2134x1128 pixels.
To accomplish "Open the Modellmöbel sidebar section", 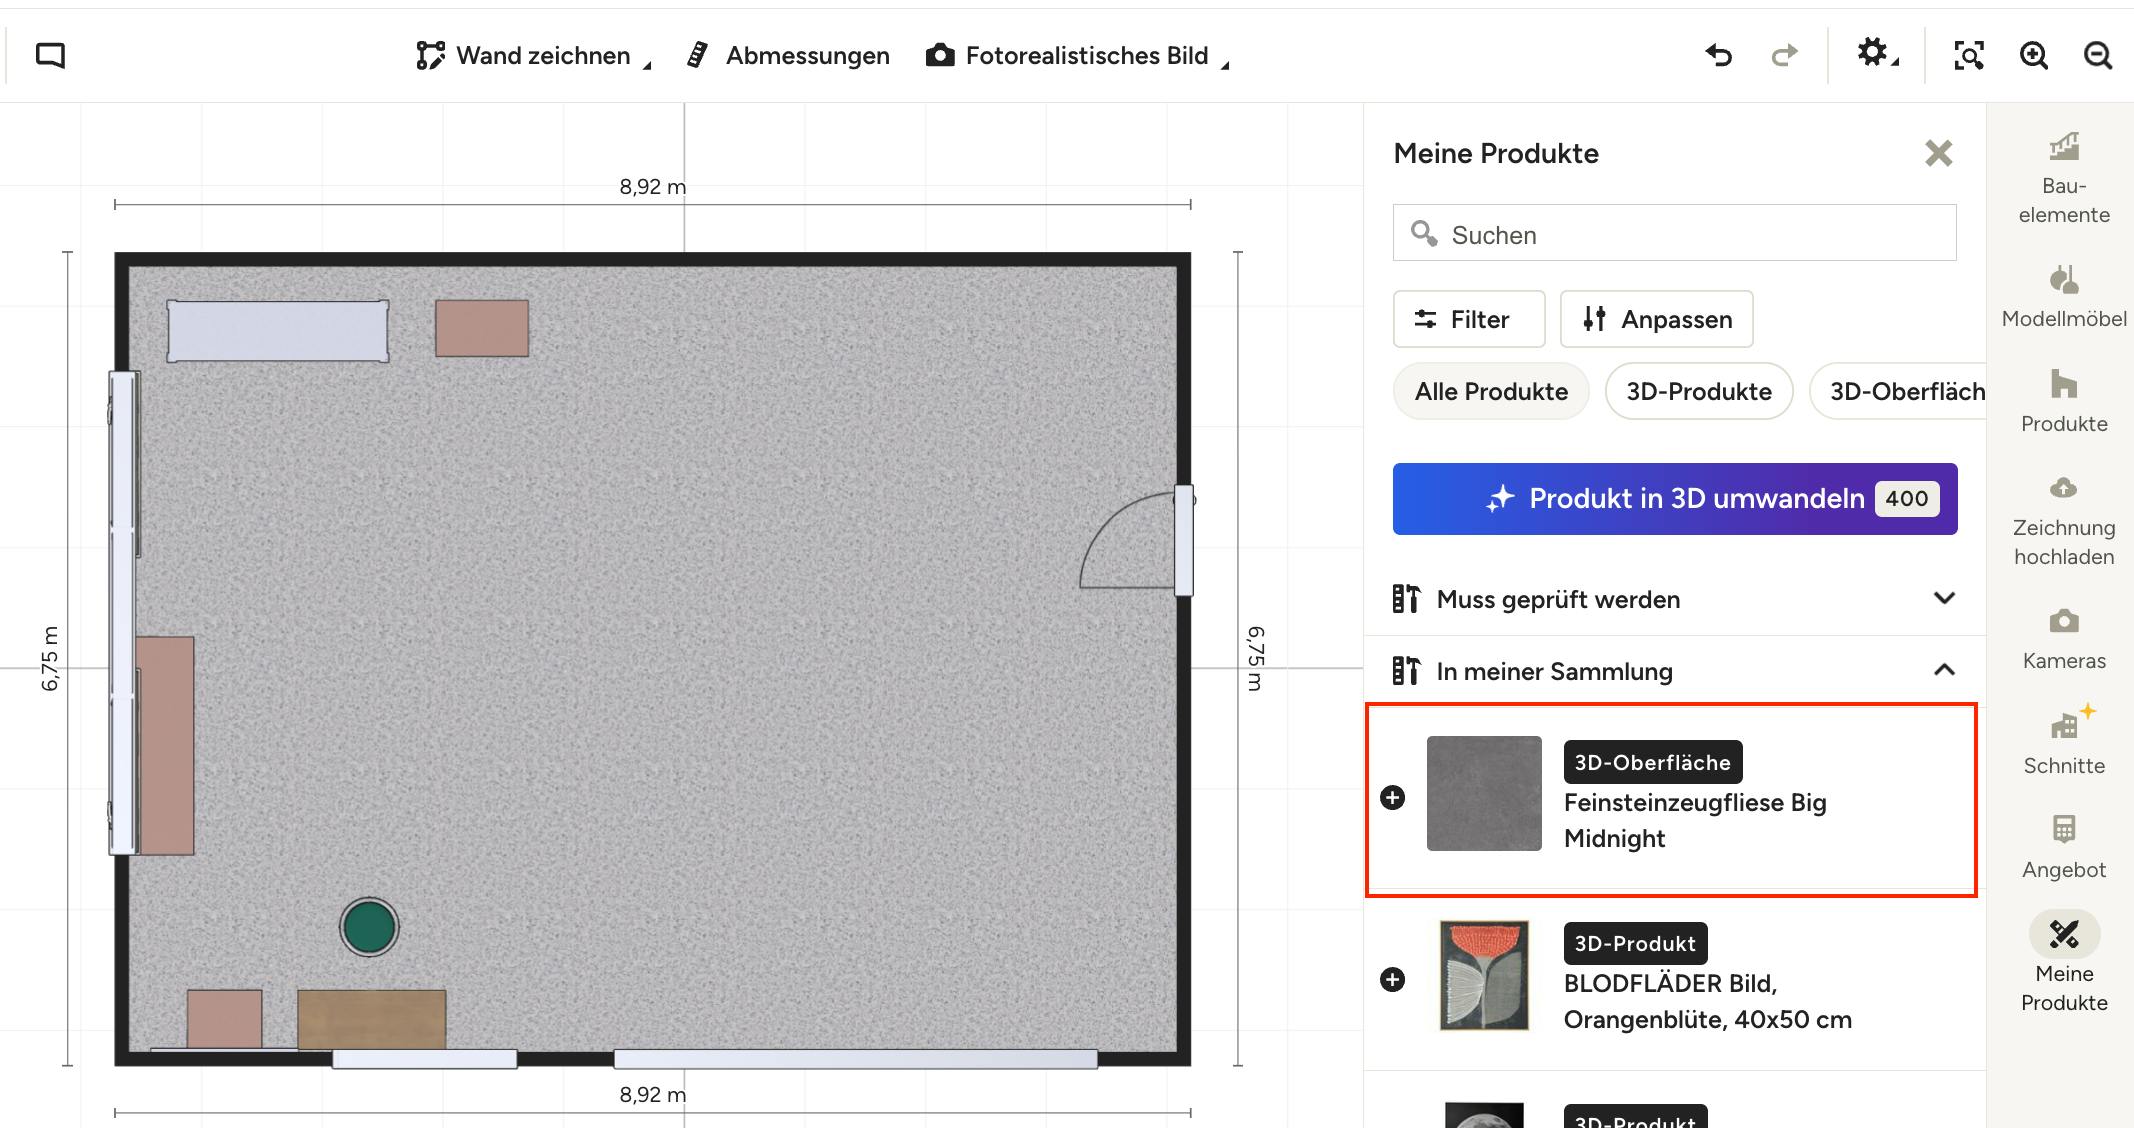I will (2064, 297).
